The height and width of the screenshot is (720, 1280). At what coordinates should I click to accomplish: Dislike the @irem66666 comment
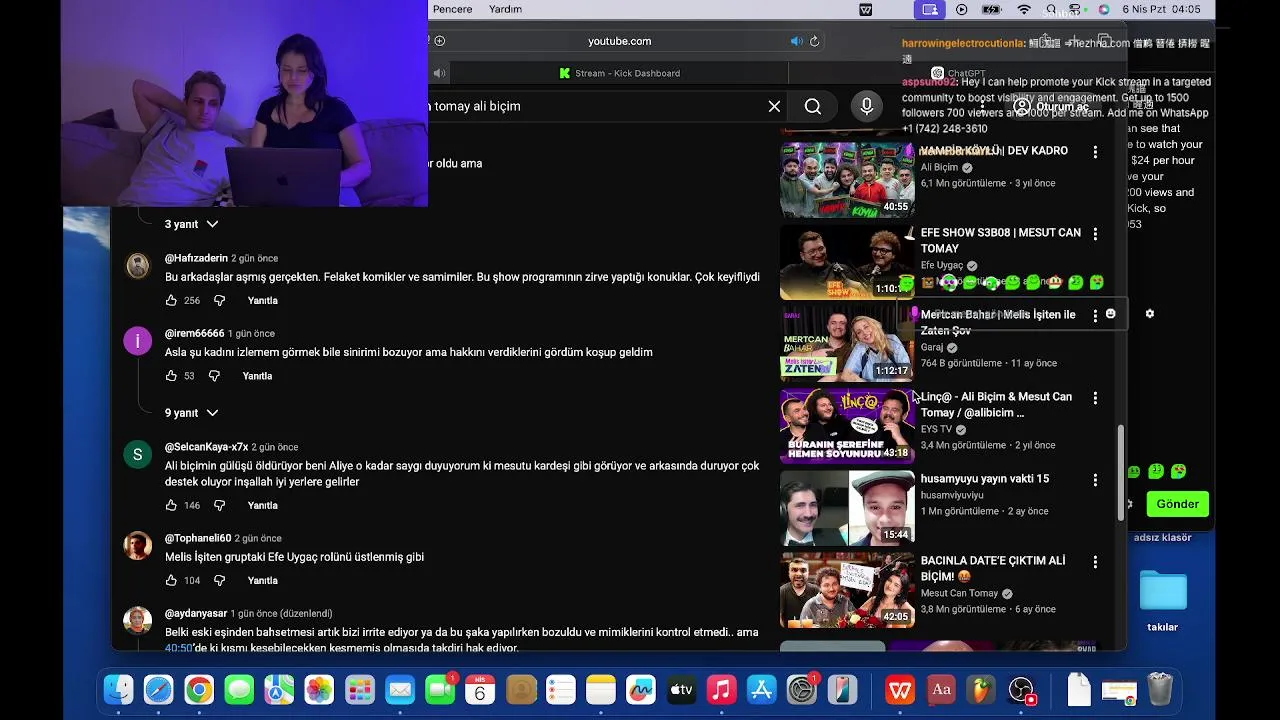(x=214, y=376)
